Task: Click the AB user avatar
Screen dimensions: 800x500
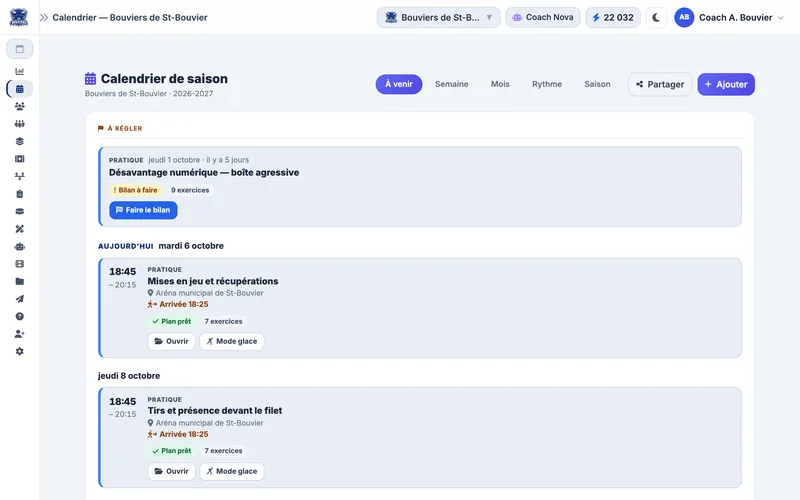Action: pos(684,17)
